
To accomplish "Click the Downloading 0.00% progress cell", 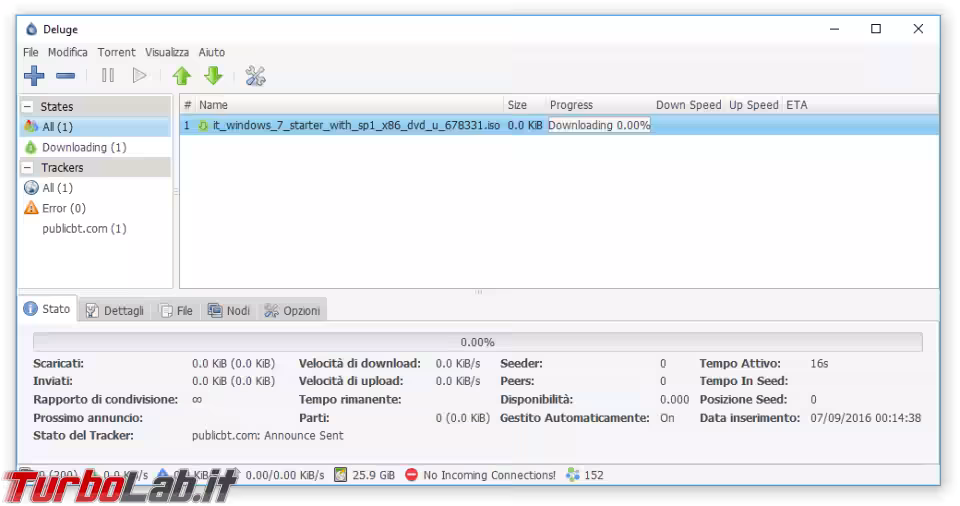I will [x=599, y=126].
